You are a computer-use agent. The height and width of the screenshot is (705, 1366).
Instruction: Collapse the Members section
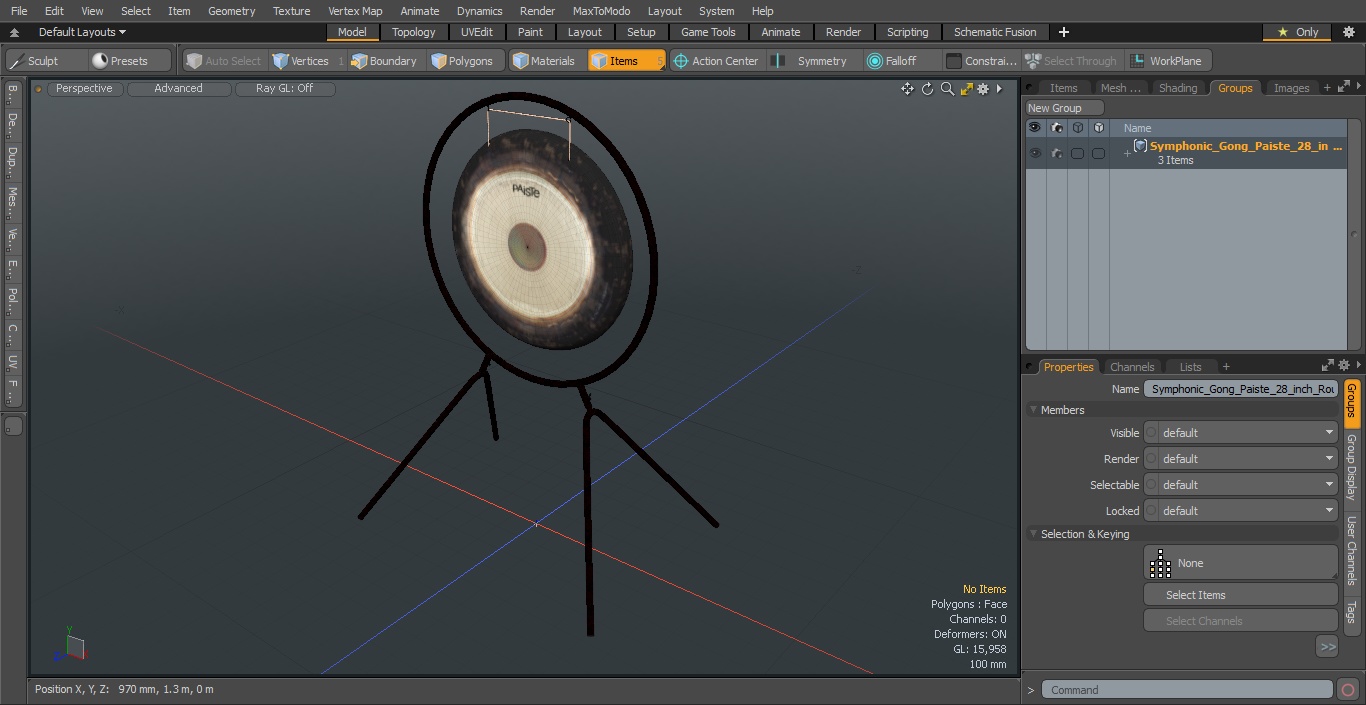1033,410
